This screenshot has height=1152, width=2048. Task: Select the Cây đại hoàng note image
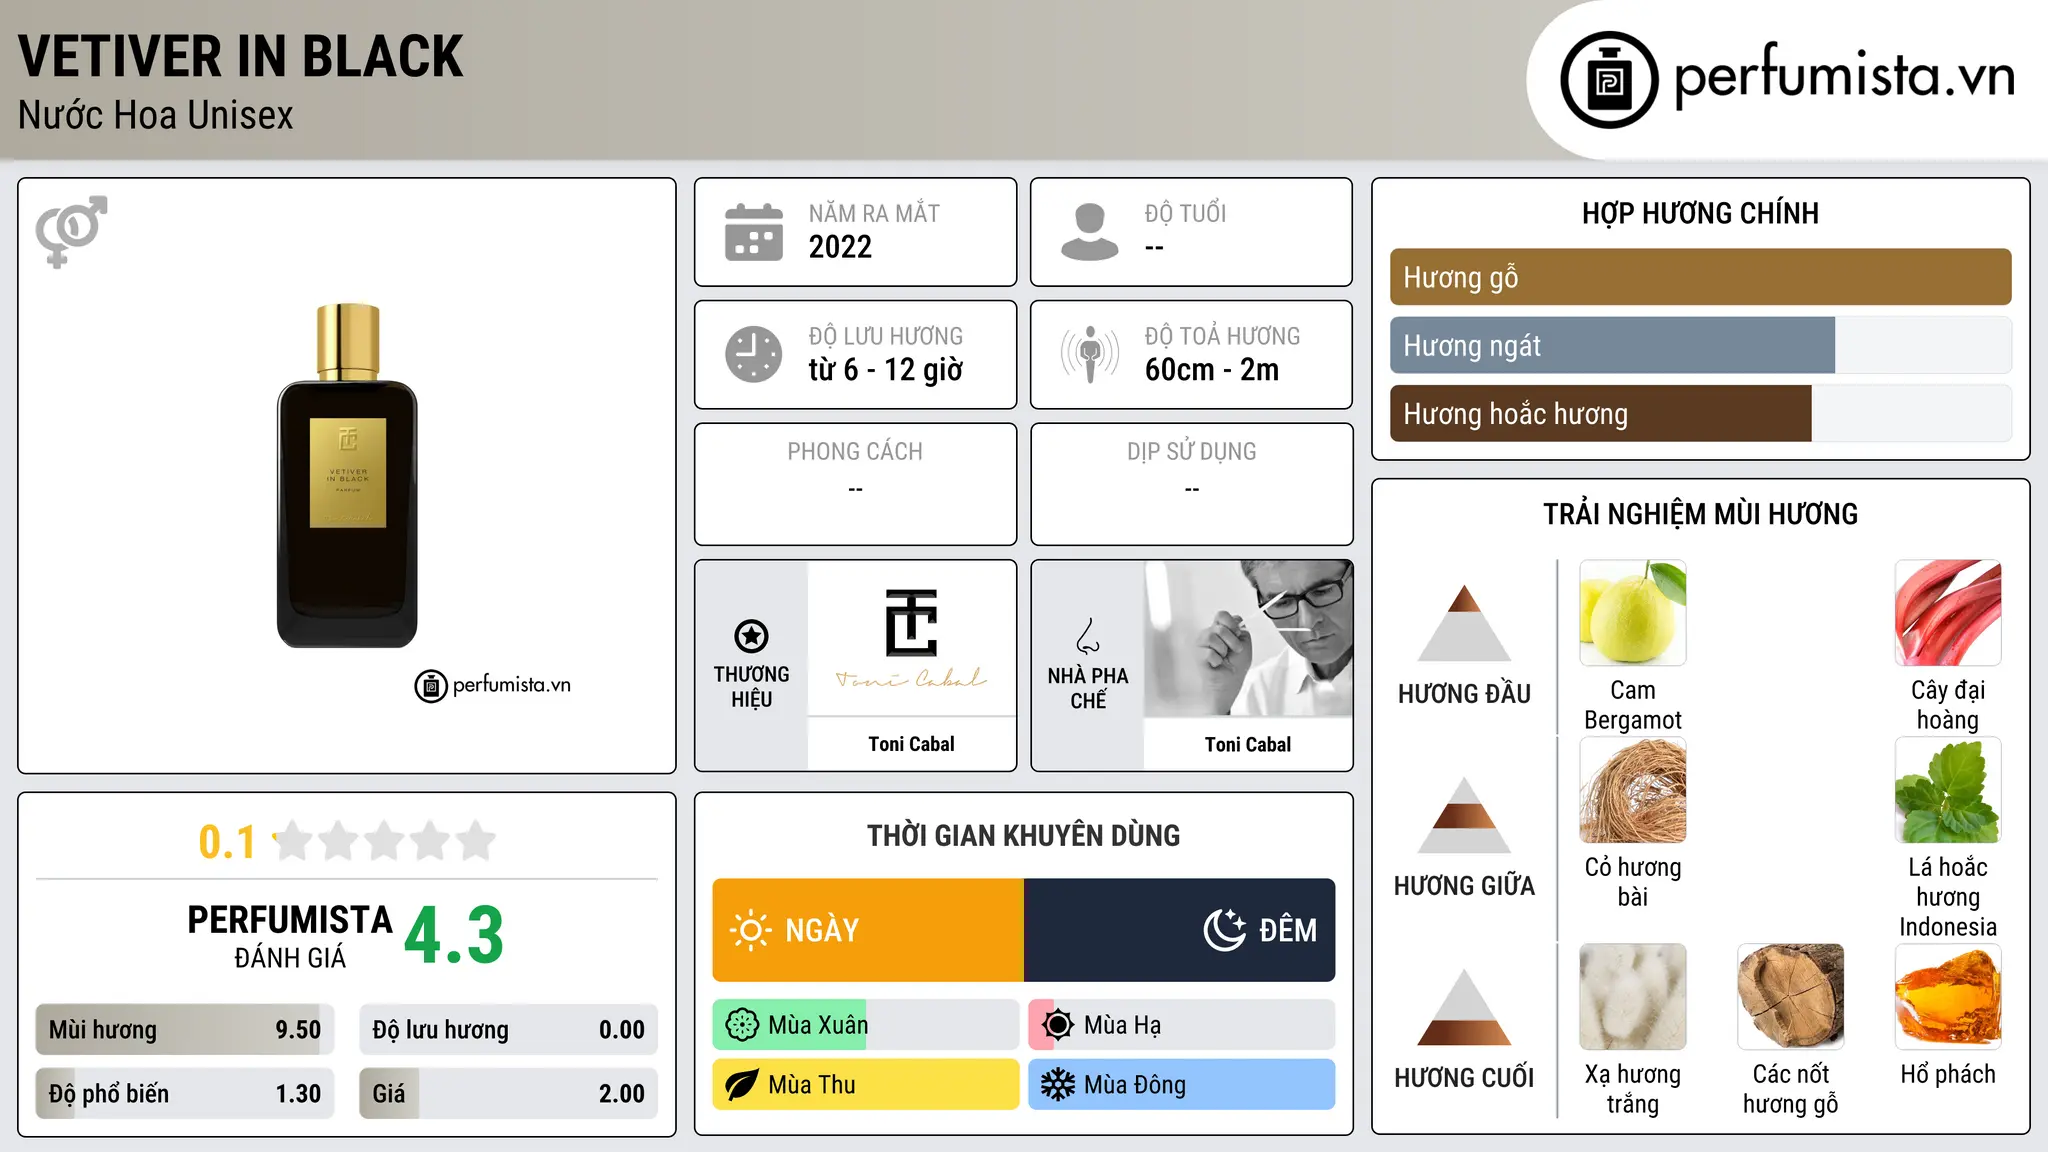[x=1948, y=612]
